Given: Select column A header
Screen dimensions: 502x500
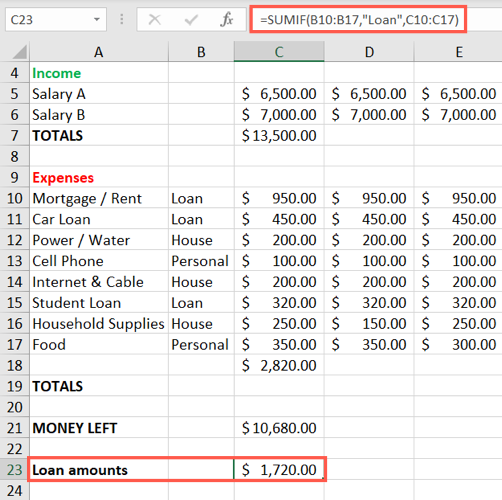Looking at the screenshot, I should click(x=99, y=52).
